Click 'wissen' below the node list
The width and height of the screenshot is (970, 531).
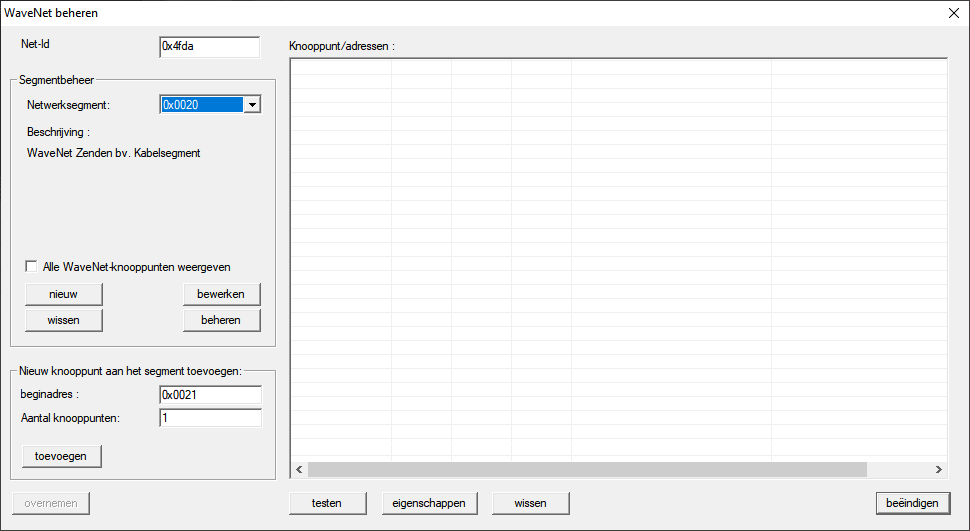coord(530,503)
